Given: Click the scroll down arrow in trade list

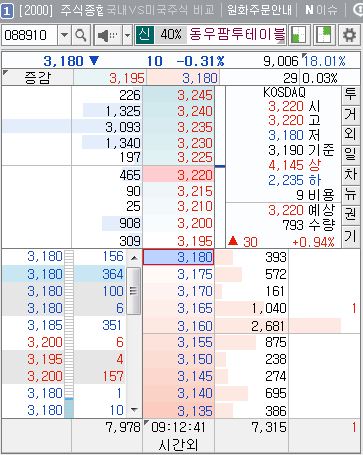Looking at the screenshot, I should point(134,409).
